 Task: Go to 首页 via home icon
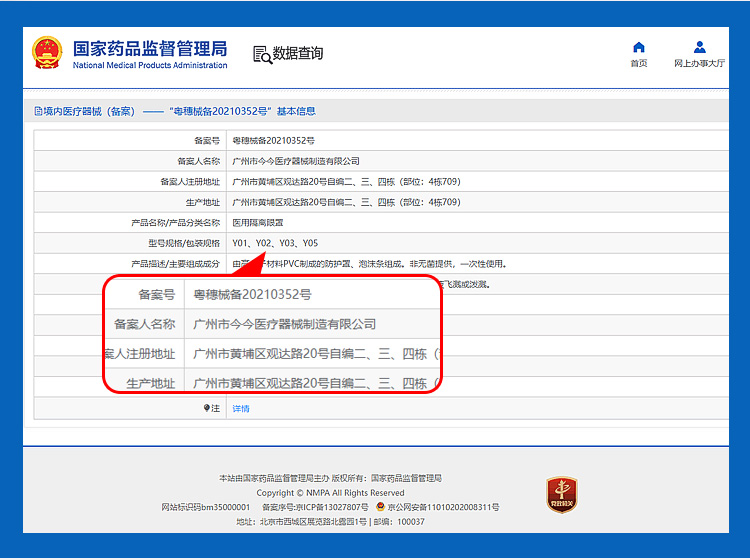(639, 47)
